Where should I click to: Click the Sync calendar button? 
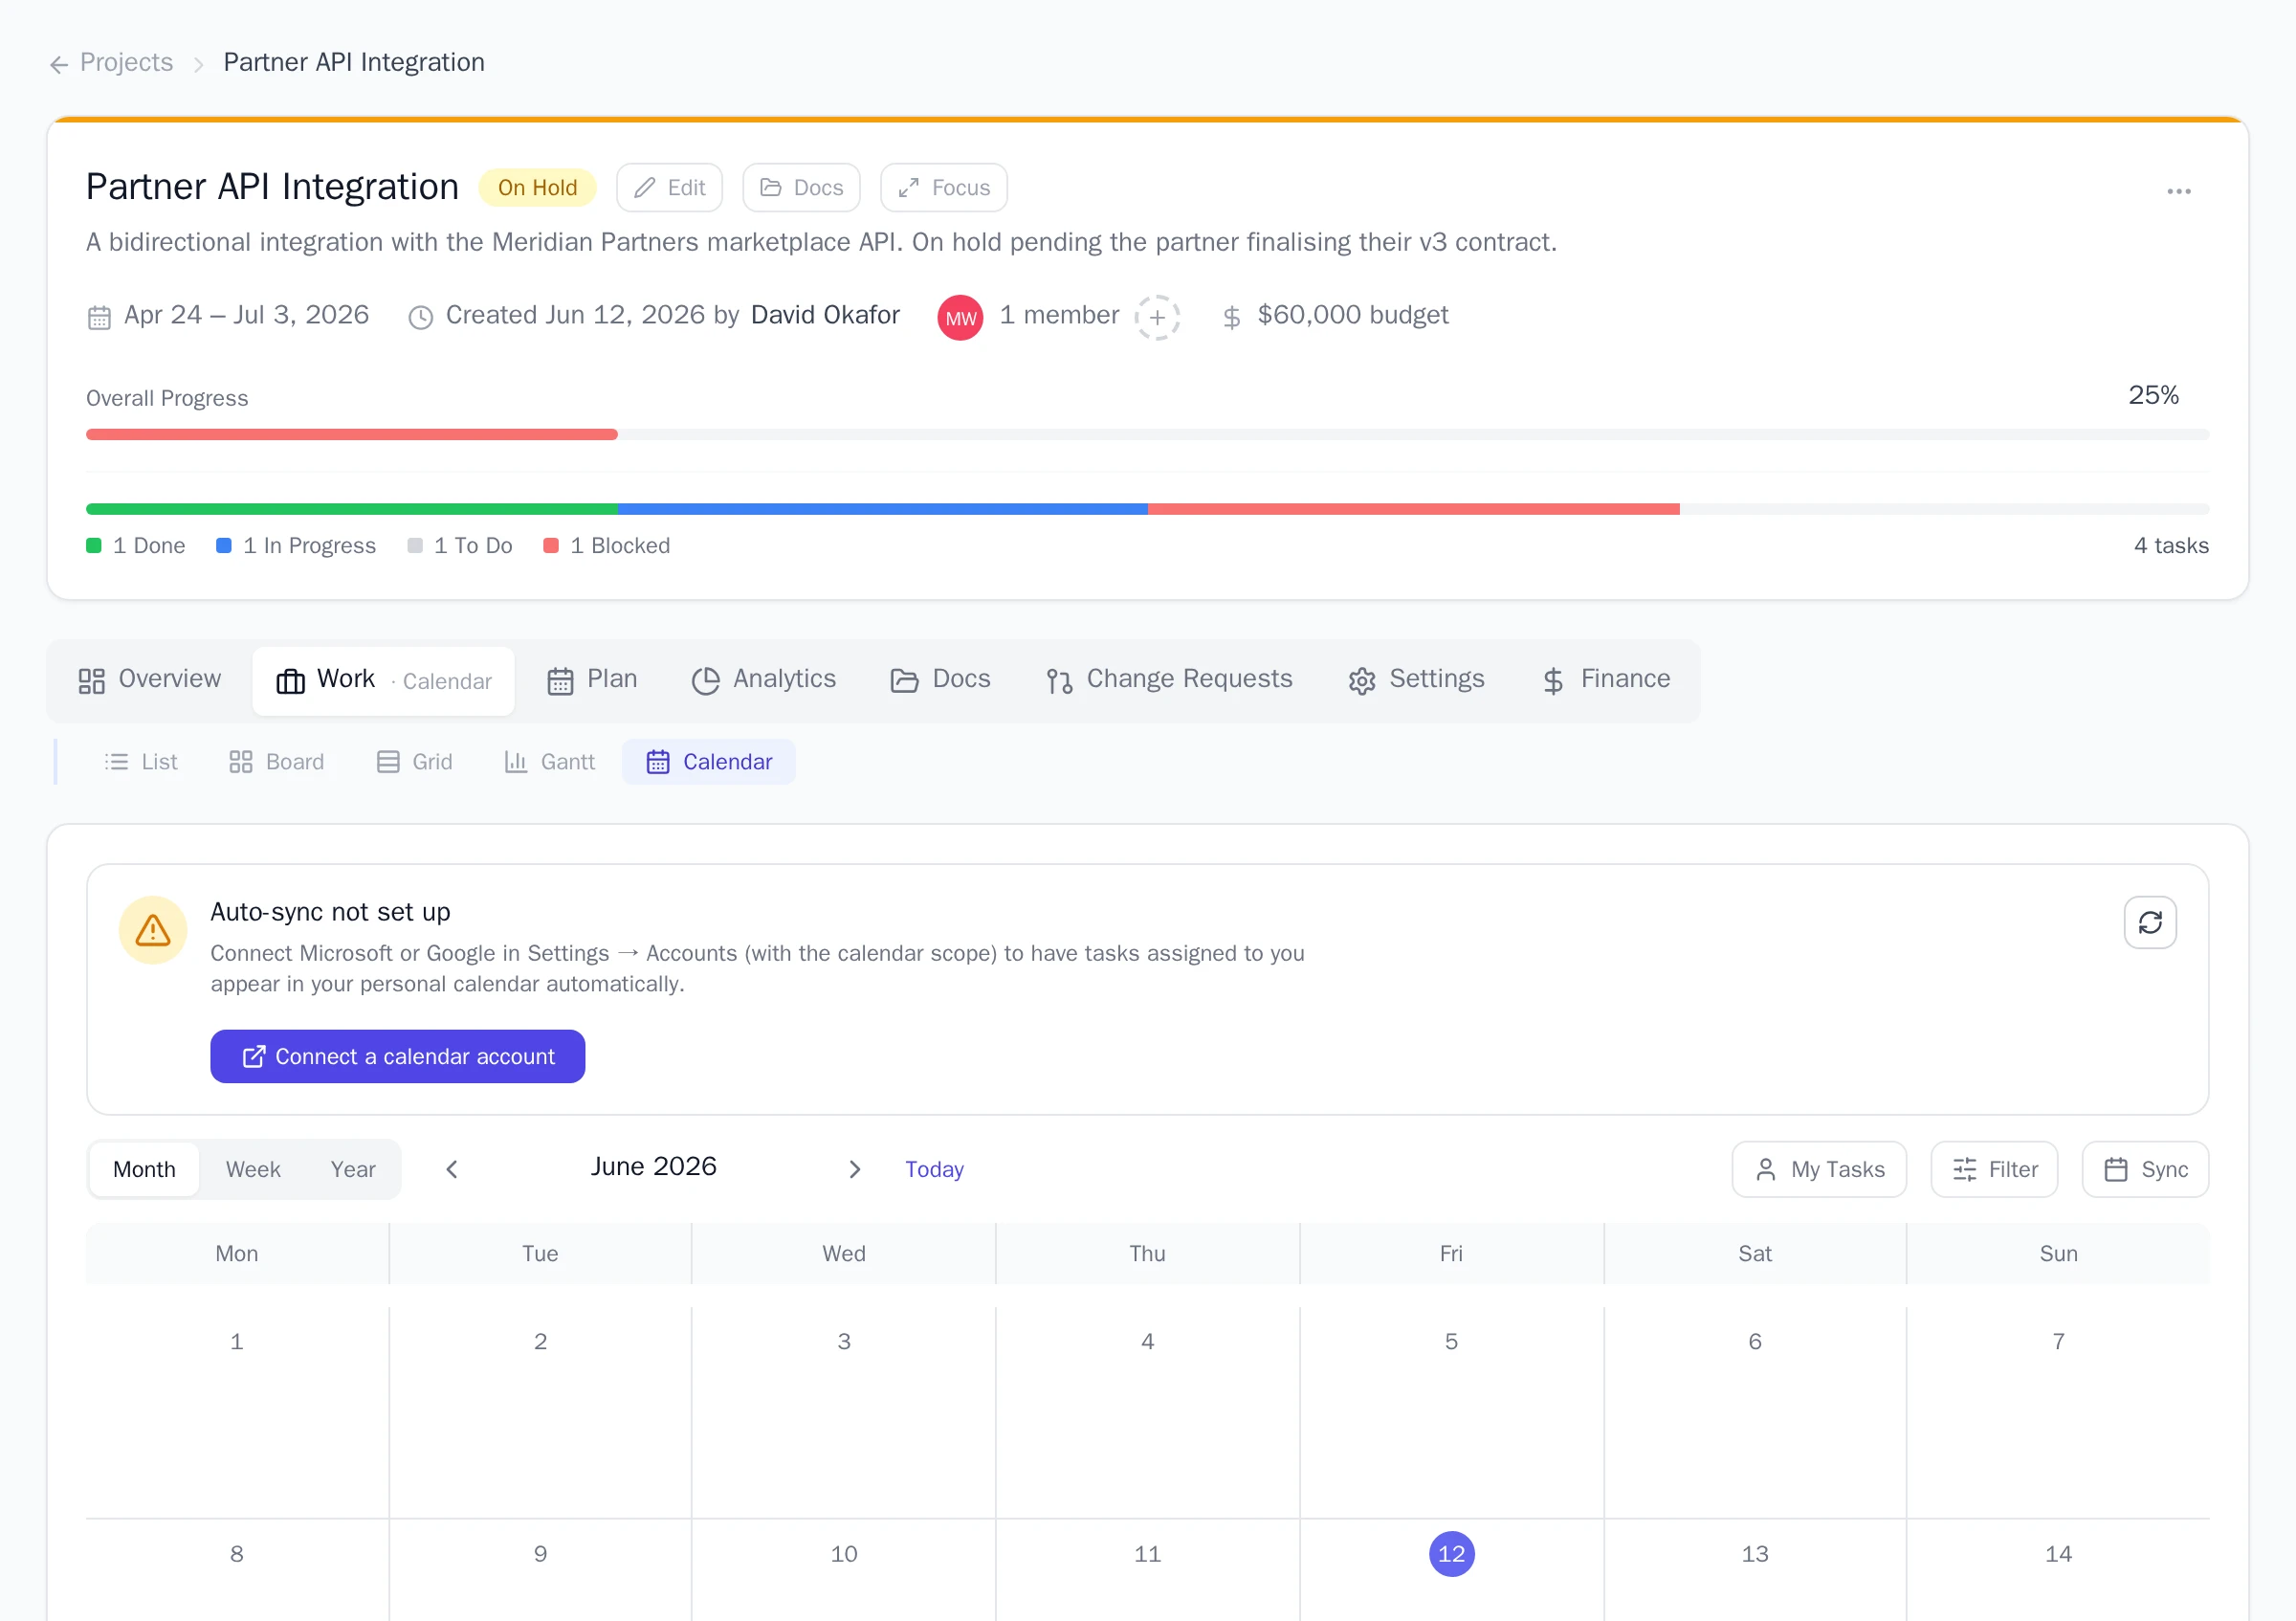point(2145,1169)
